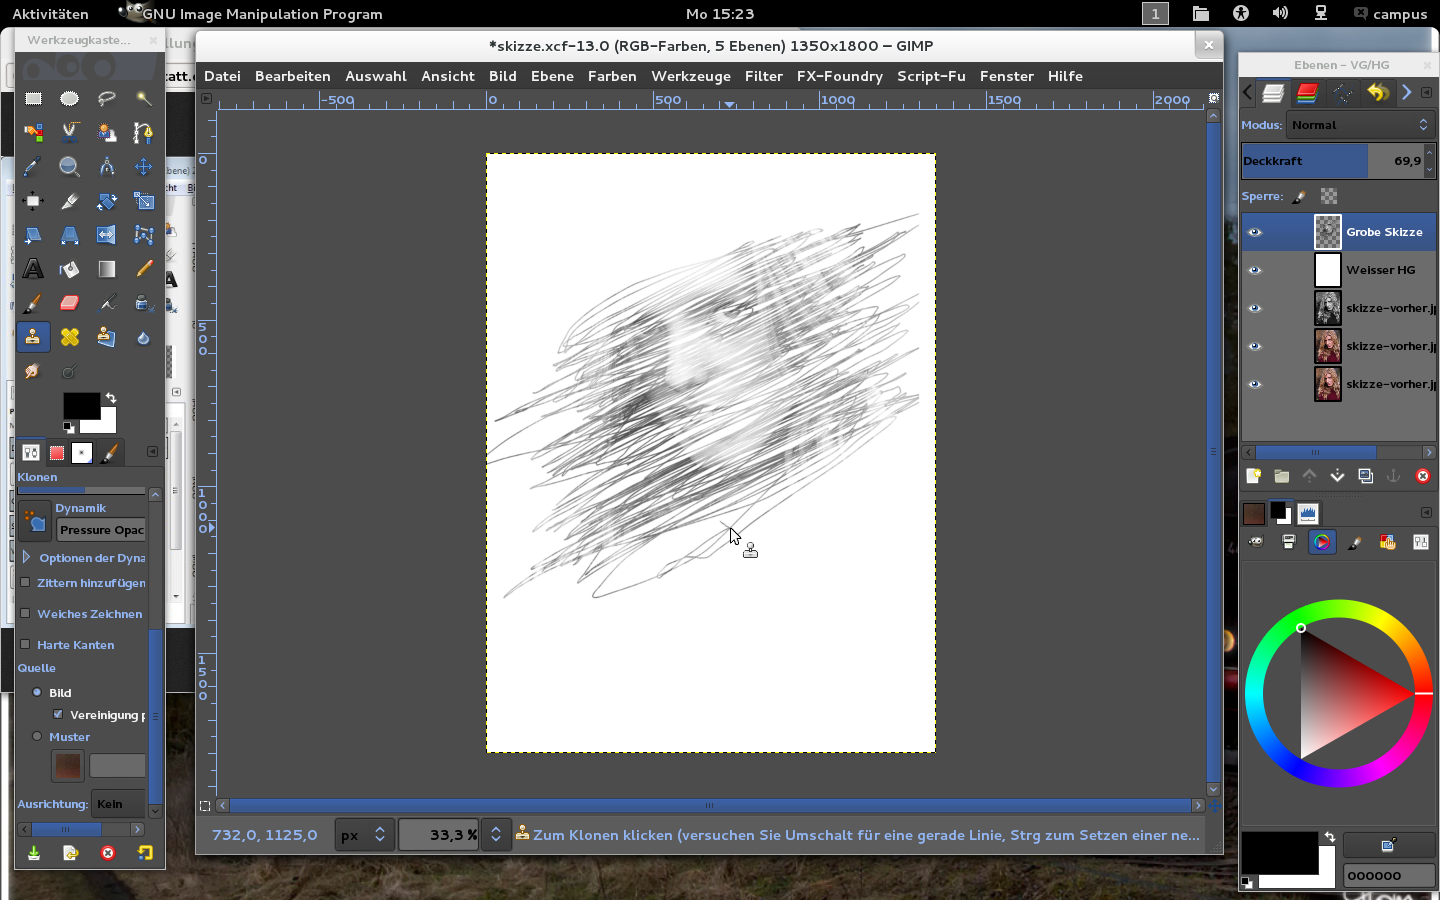Choose the Text tool in toolbox
1440x900 pixels.
coord(33,269)
